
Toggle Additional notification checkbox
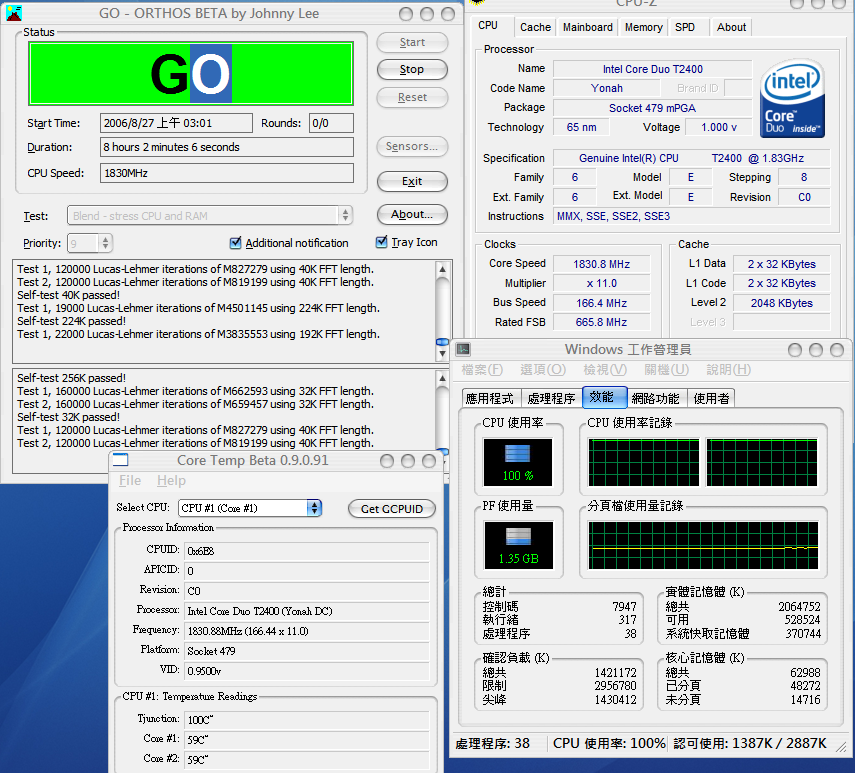236,243
